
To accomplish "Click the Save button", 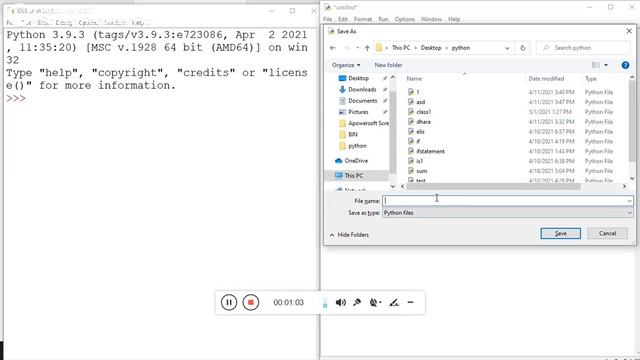I will [x=560, y=233].
